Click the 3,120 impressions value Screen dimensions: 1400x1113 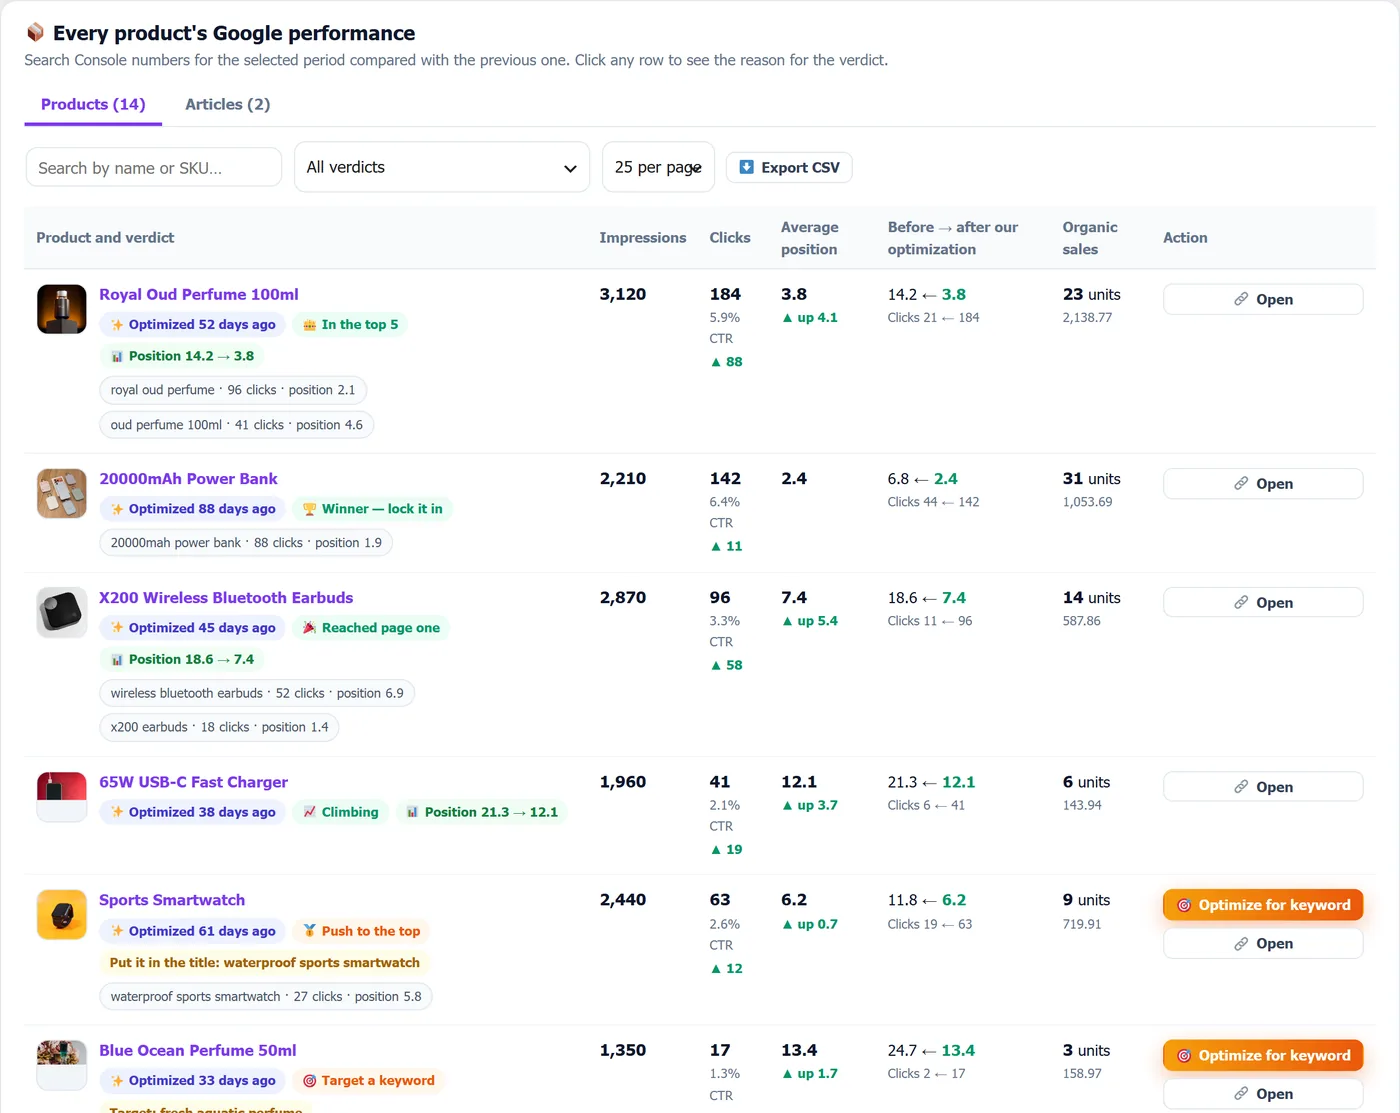coord(623,294)
